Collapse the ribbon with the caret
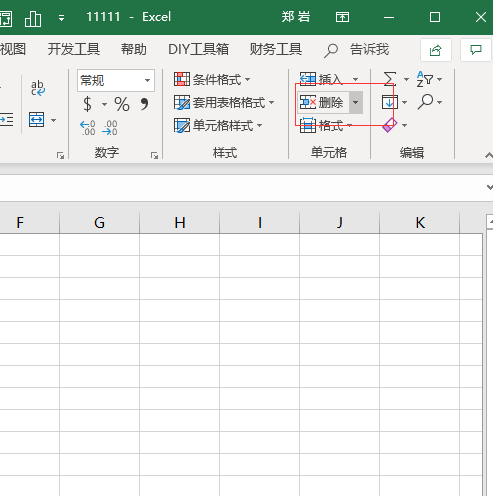The image size is (493, 496). [x=489, y=155]
